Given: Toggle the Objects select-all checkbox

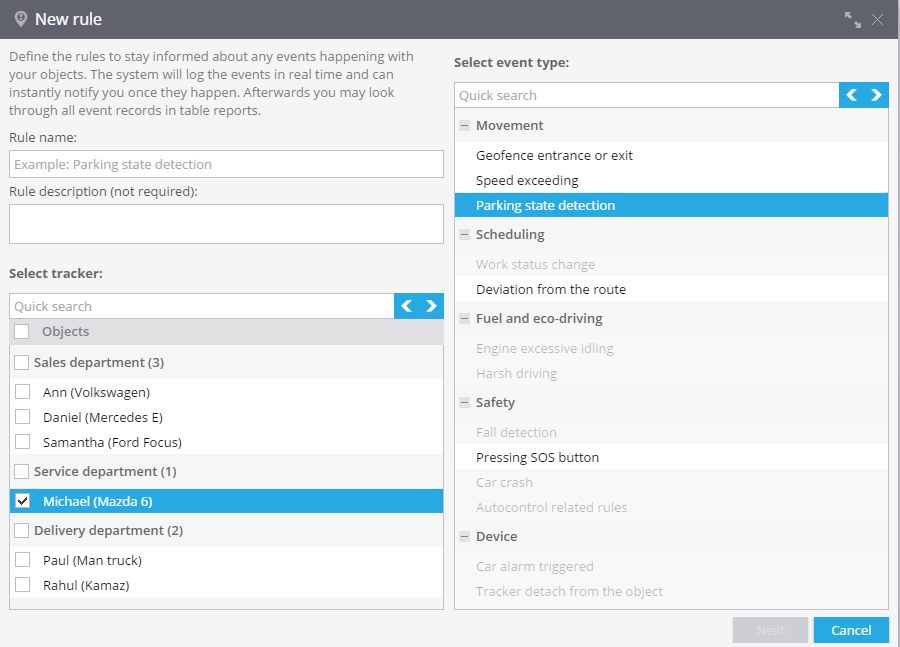Looking at the screenshot, I should point(21,331).
